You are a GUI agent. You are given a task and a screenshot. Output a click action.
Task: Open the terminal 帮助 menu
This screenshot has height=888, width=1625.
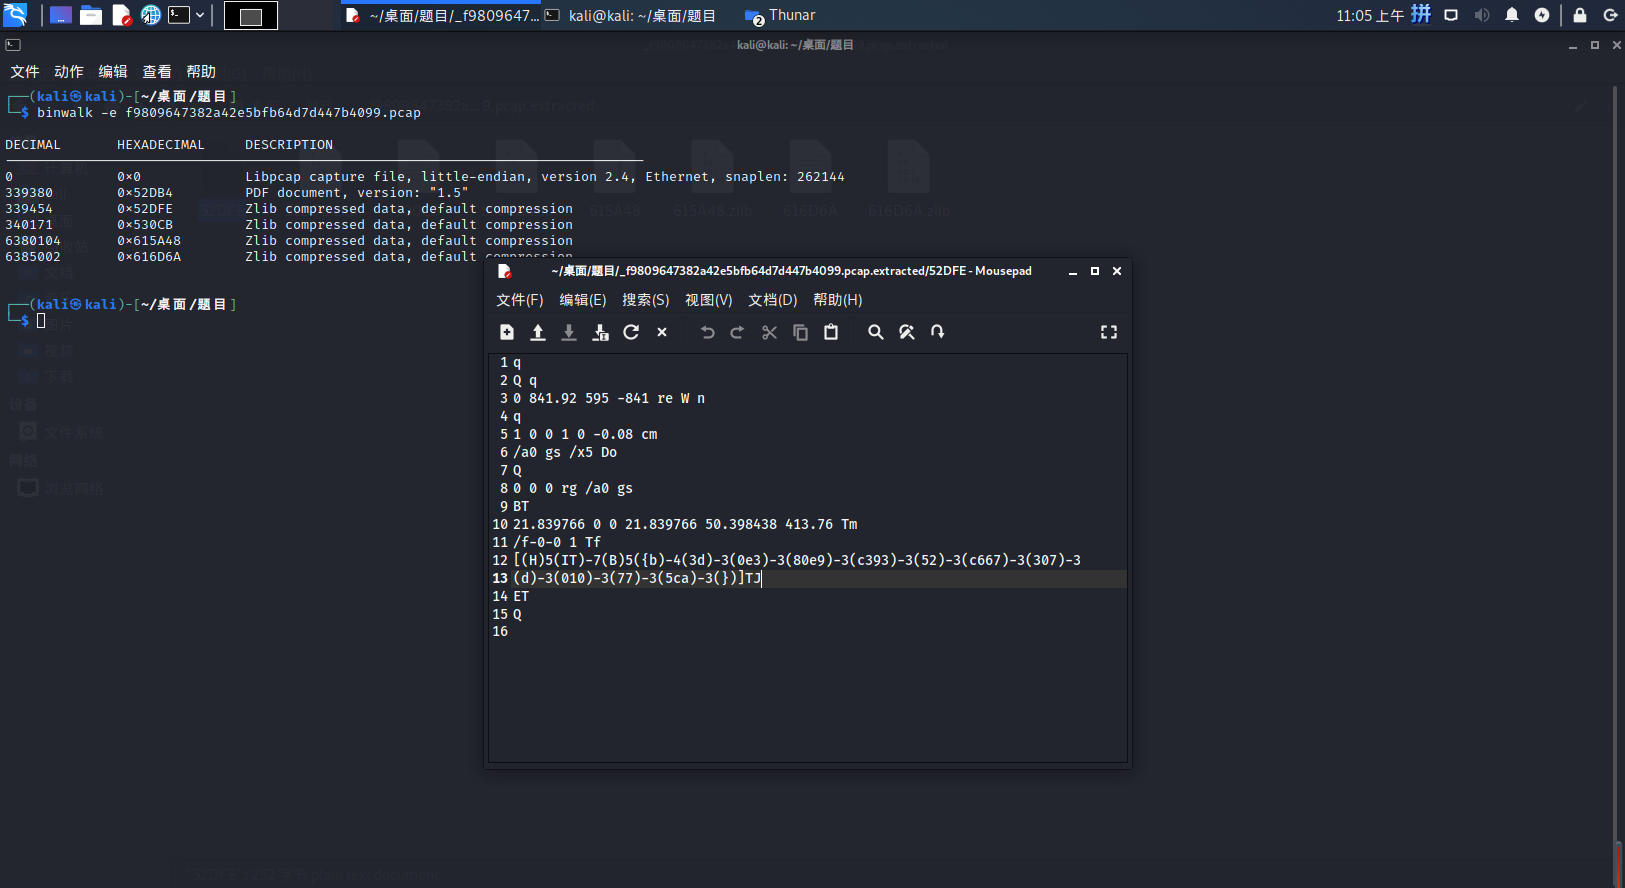point(201,72)
